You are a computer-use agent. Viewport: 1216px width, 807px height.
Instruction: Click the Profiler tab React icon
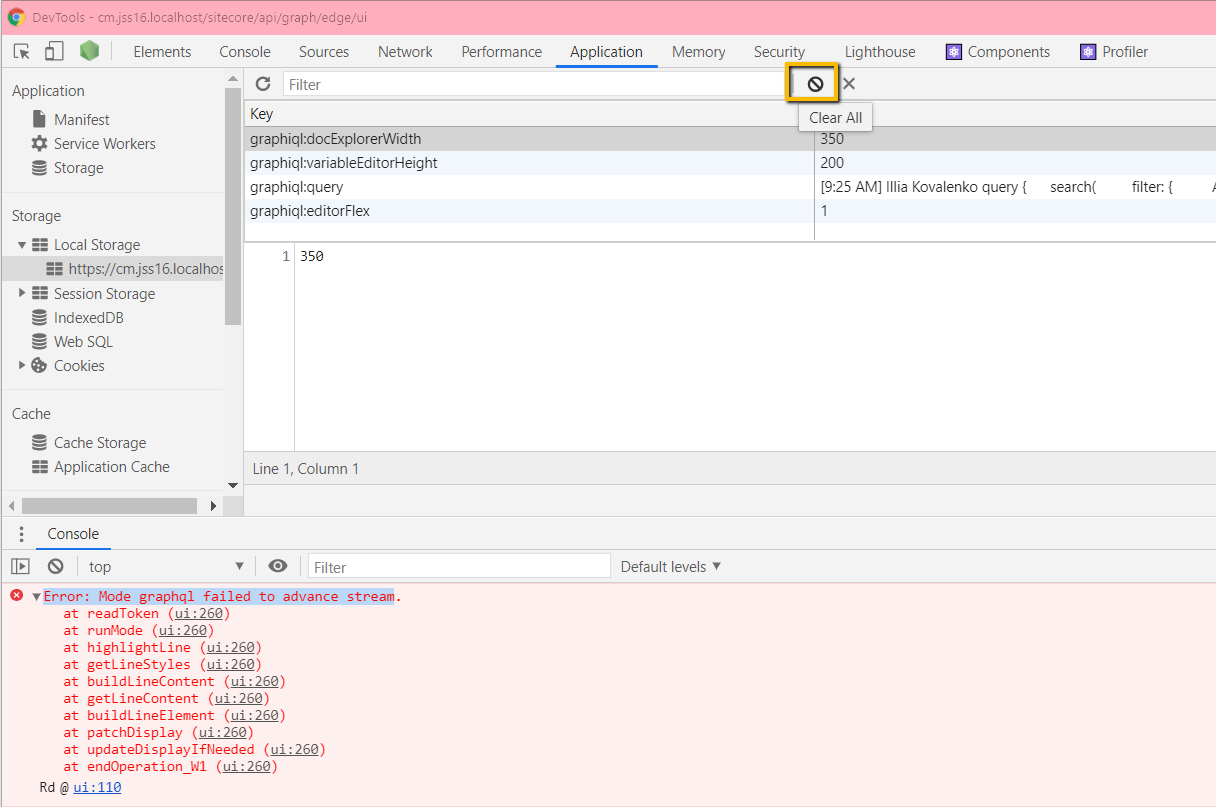(1088, 52)
